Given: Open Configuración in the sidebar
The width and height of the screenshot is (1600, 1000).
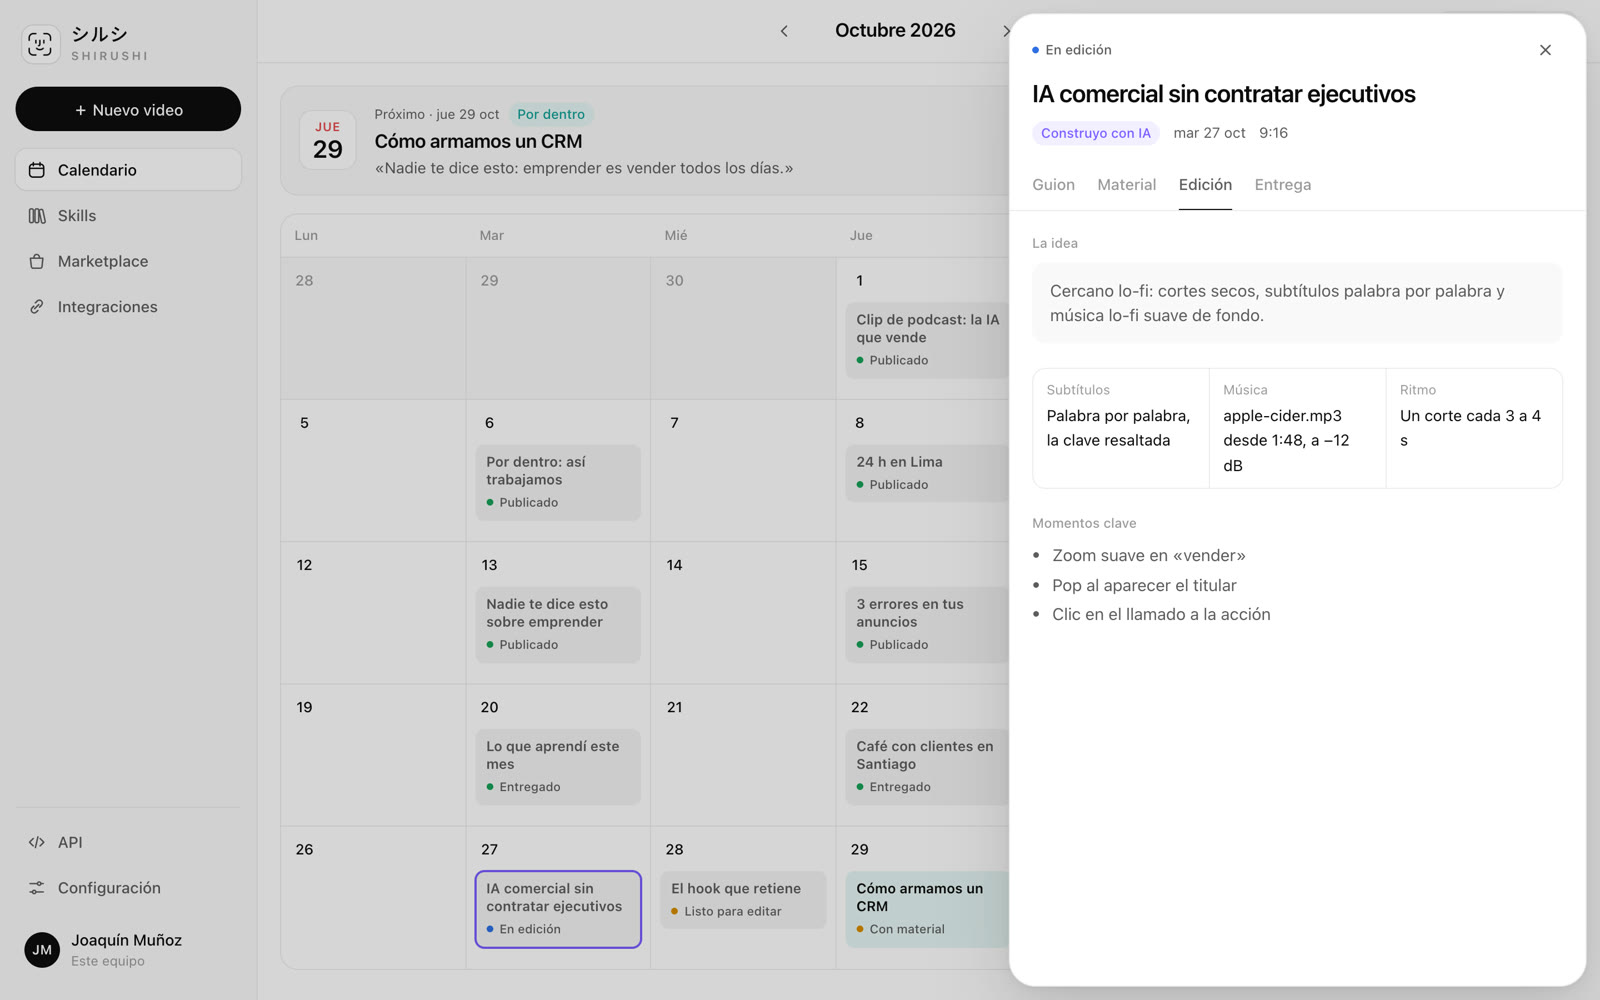Looking at the screenshot, I should [128, 888].
